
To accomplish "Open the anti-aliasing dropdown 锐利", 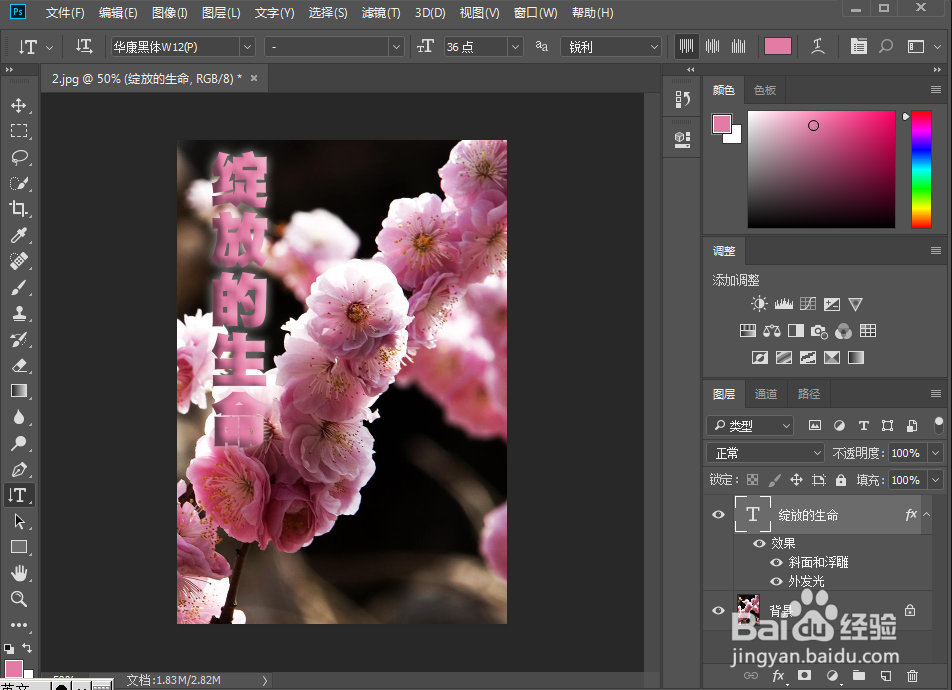I will pyautogui.click(x=654, y=47).
